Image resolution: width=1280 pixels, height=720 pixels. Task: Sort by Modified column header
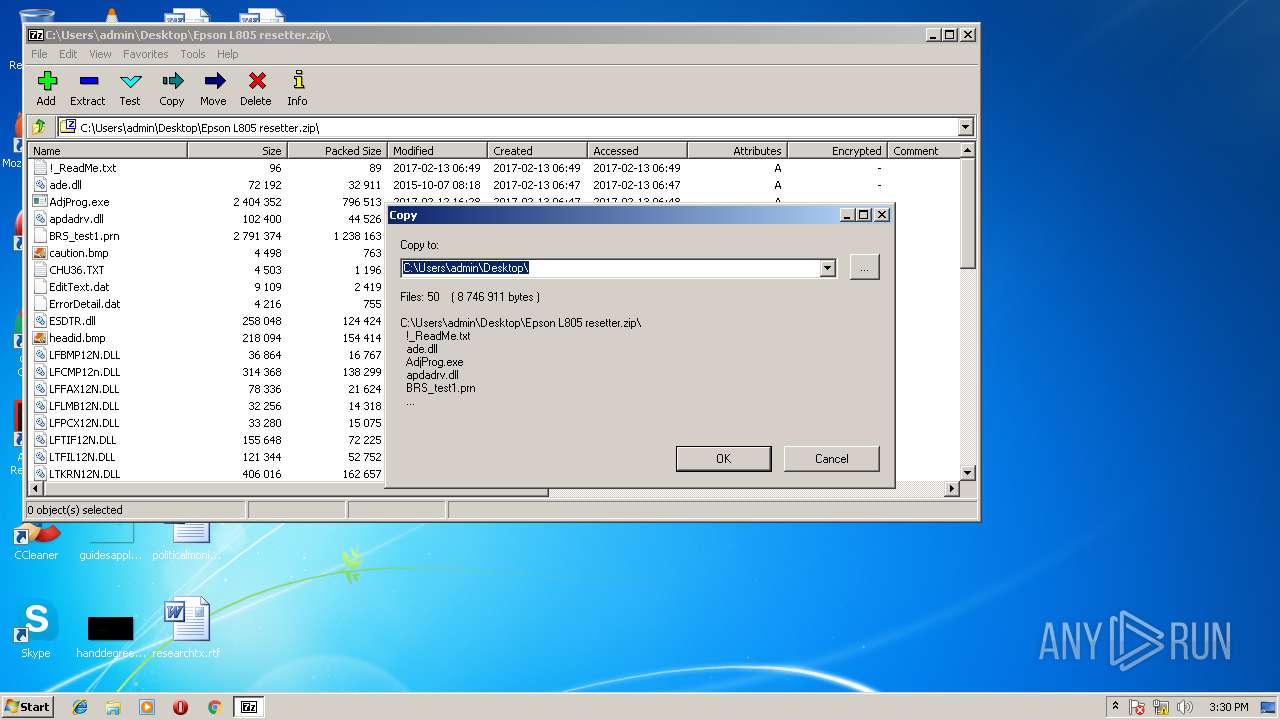(x=437, y=151)
